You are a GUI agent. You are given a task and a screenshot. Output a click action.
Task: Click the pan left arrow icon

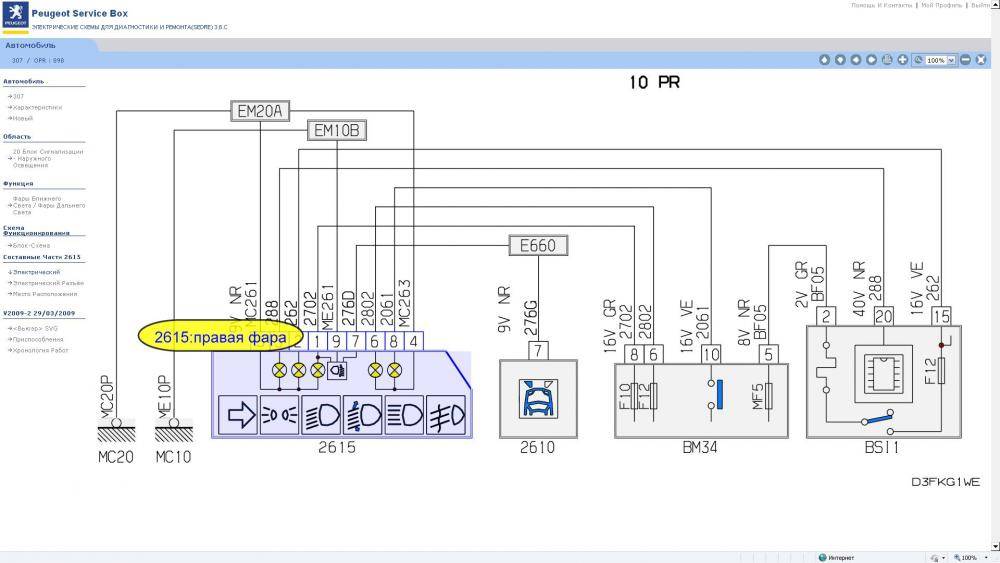click(856, 60)
